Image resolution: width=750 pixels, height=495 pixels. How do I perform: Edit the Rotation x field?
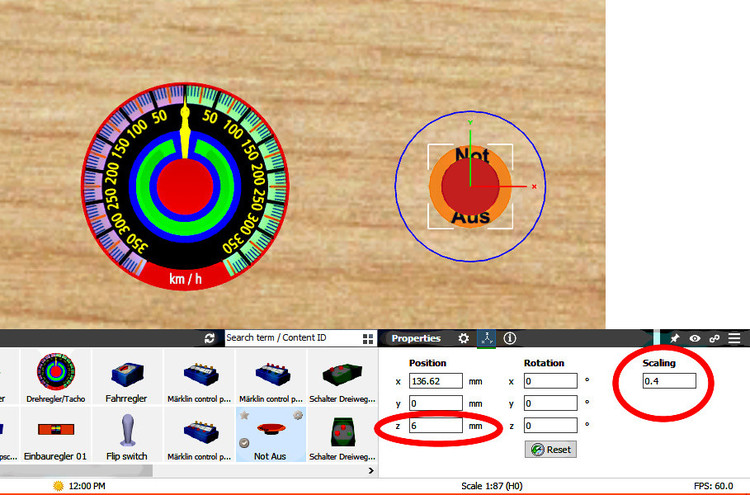551,381
